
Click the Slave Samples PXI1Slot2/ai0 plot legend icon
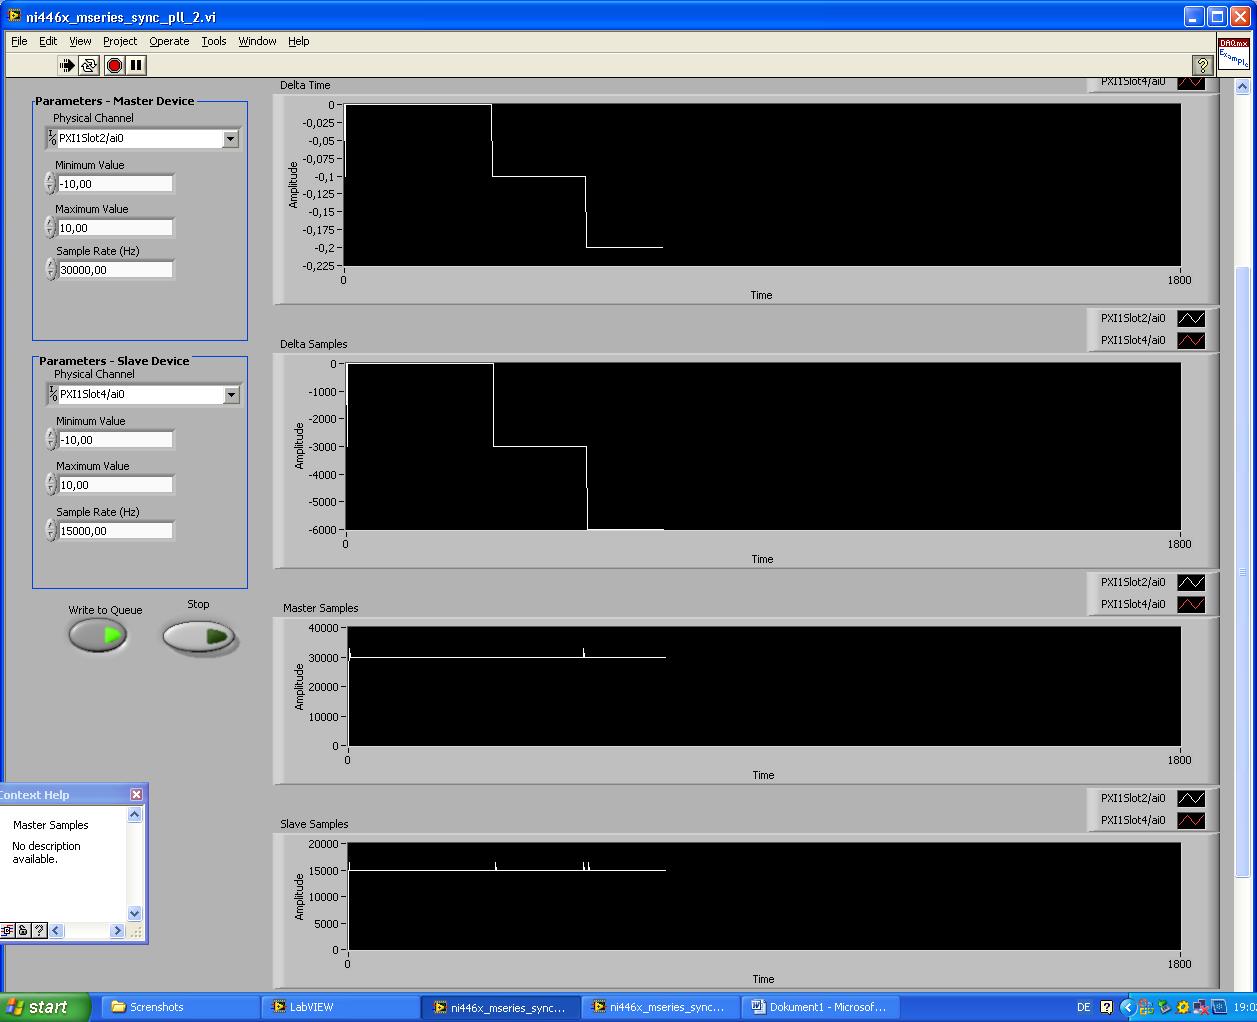[1191, 798]
